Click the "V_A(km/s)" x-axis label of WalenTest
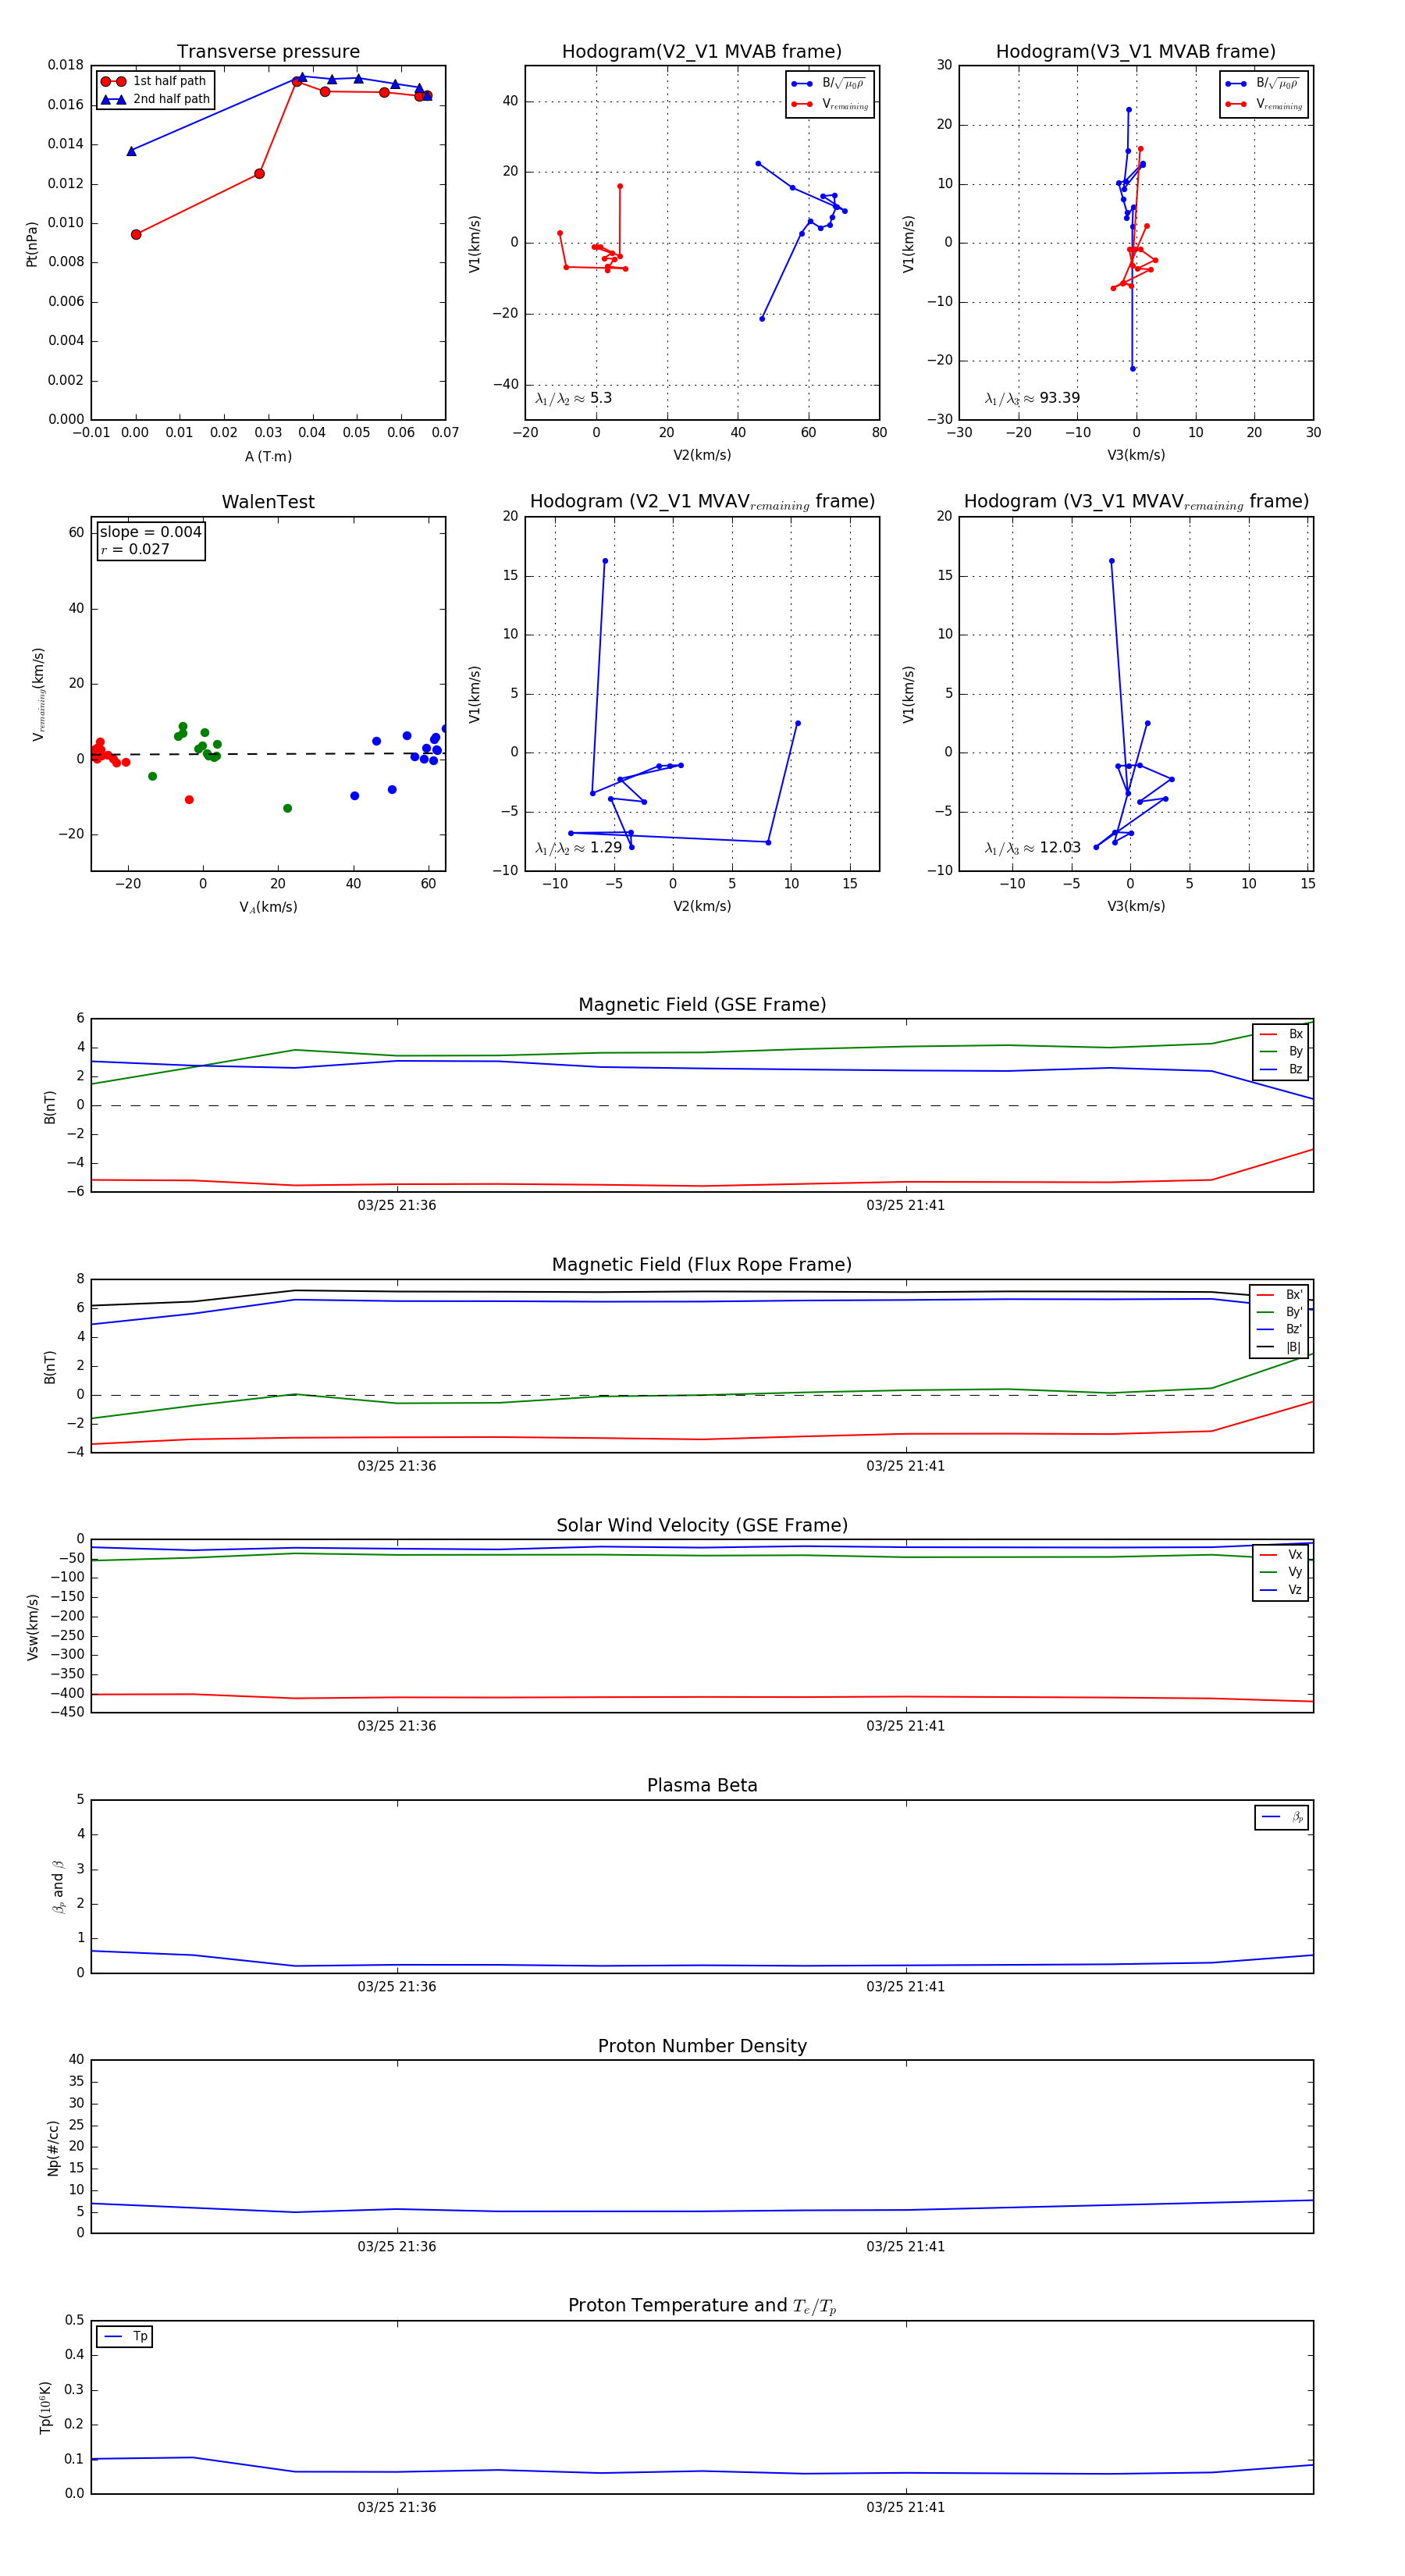 (268, 907)
